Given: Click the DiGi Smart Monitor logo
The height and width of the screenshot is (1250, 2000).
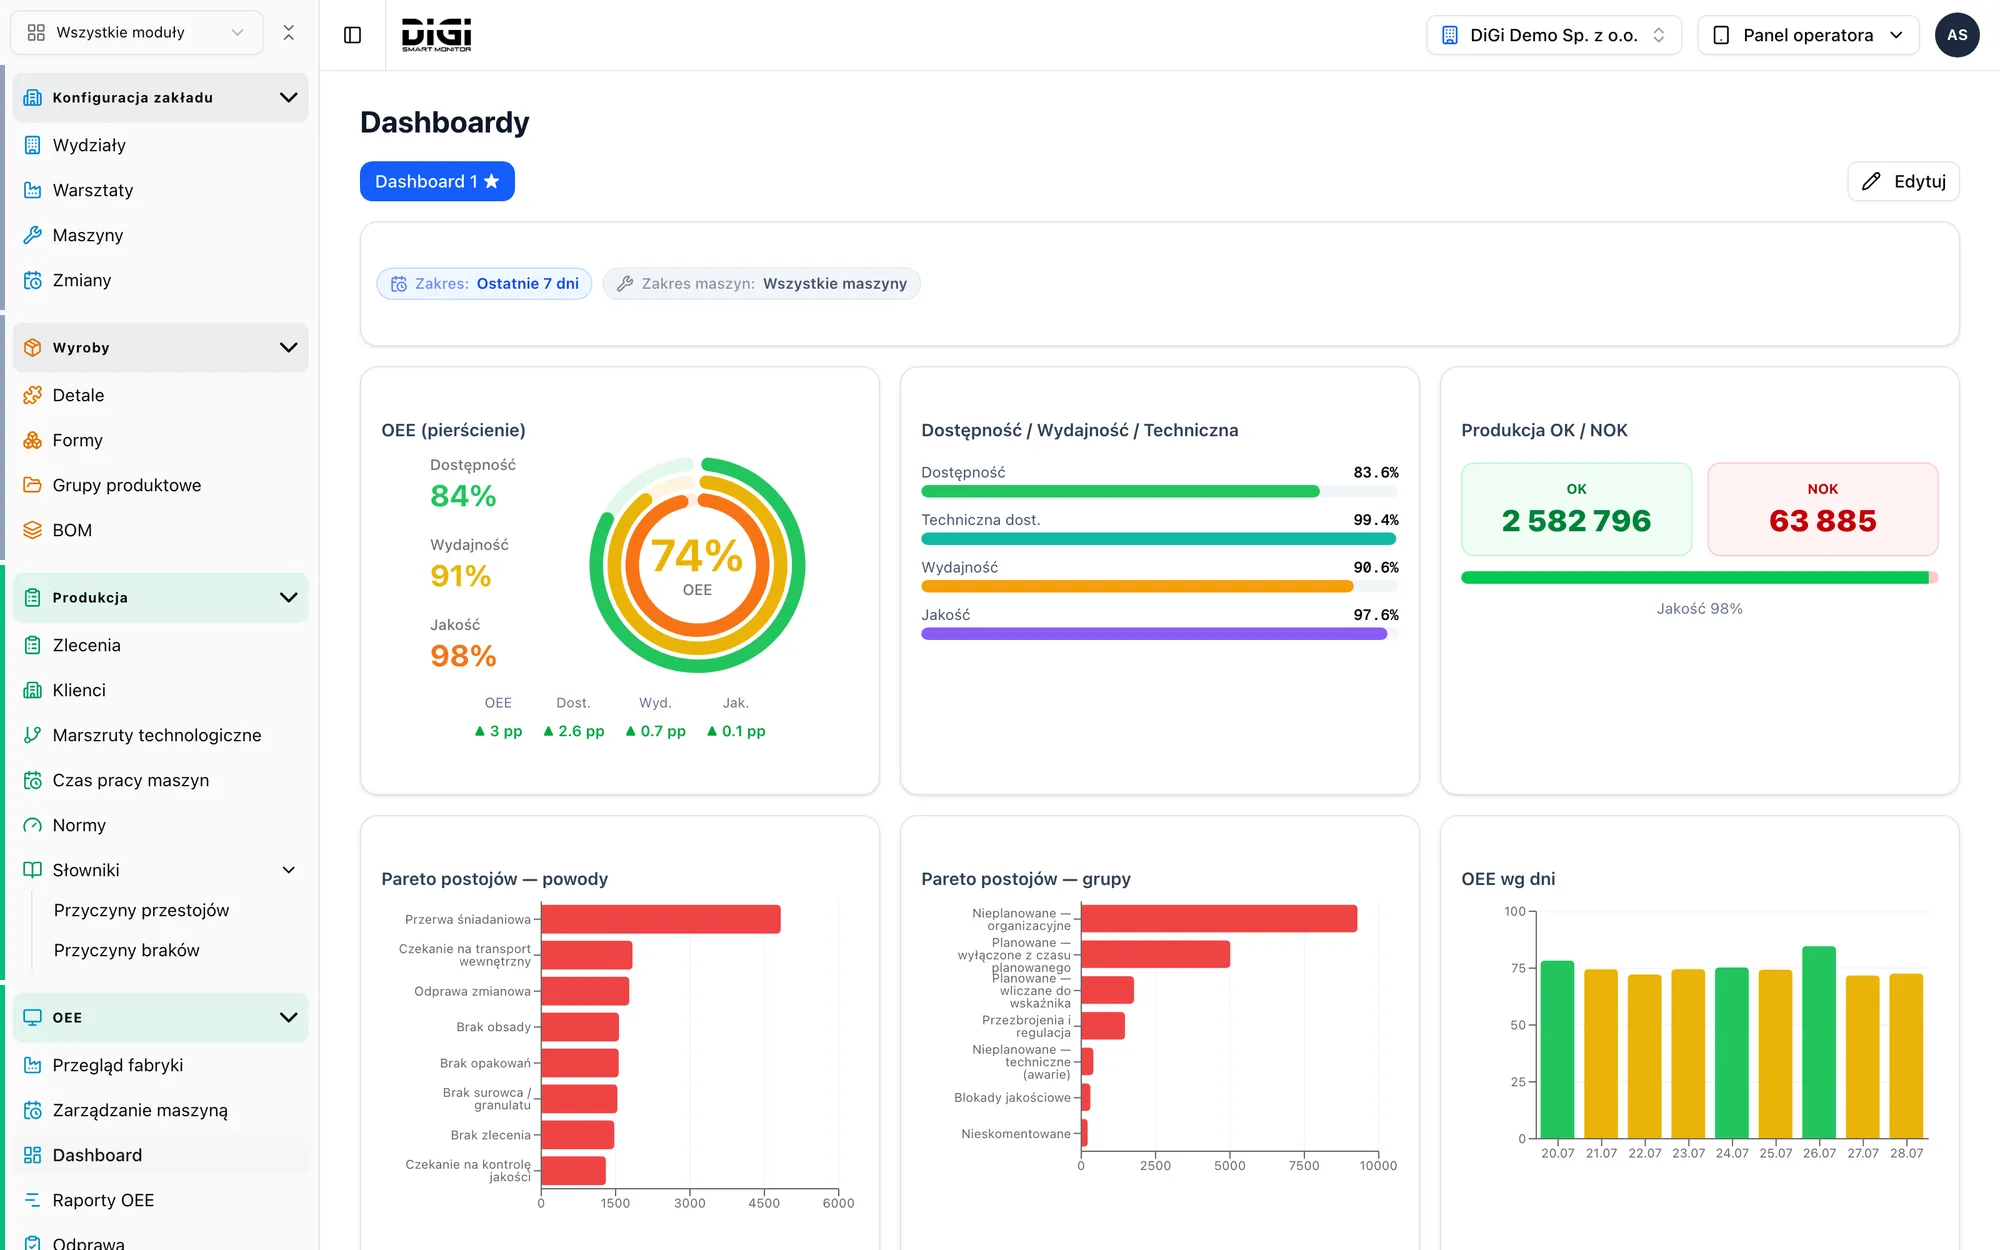Looking at the screenshot, I should coord(436,35).
